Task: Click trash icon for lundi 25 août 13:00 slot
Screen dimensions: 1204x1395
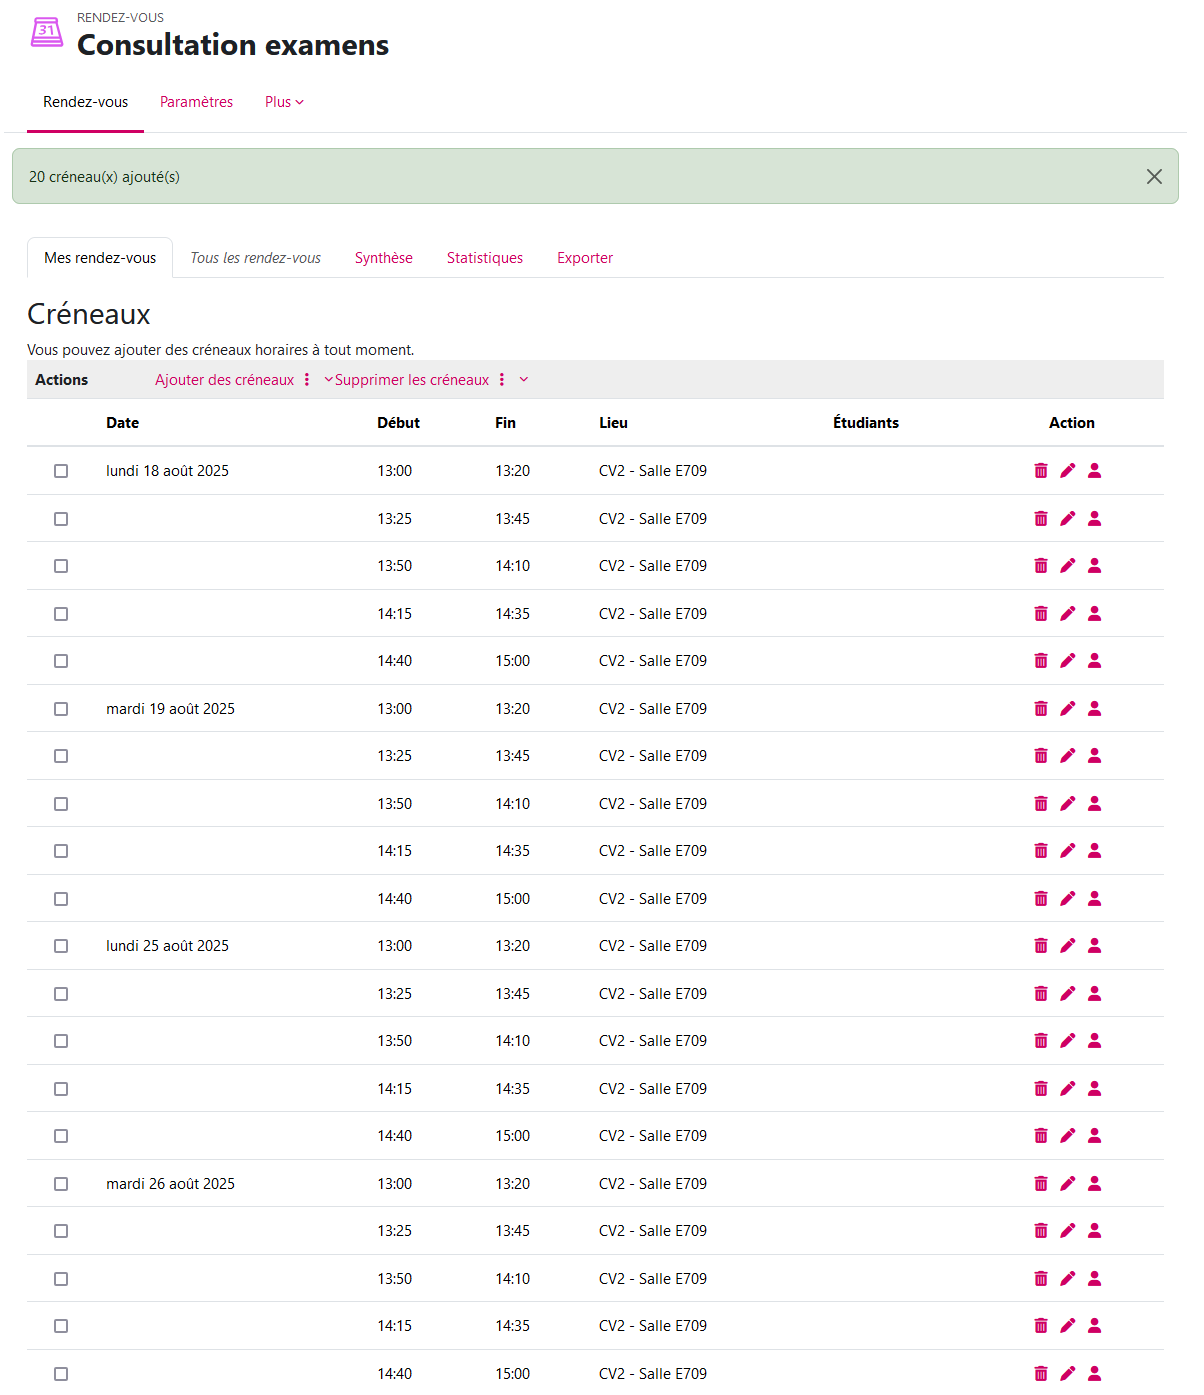Action: click(1040, 946)
